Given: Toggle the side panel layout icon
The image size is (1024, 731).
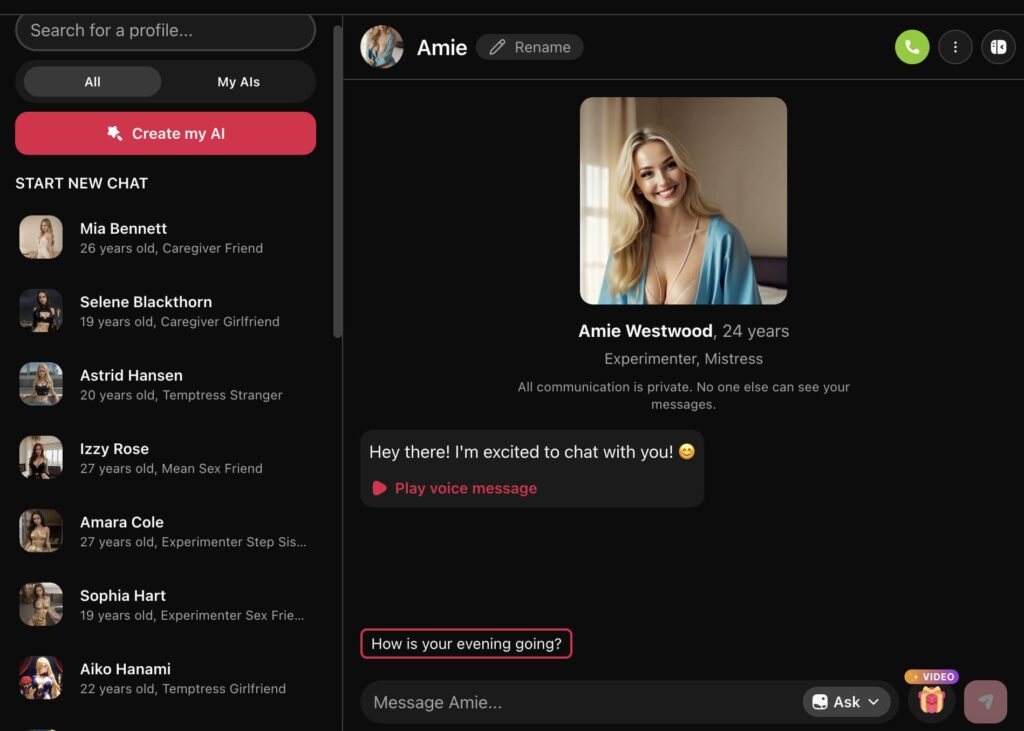Looking at the screenshot, I should tap(998, 47).
